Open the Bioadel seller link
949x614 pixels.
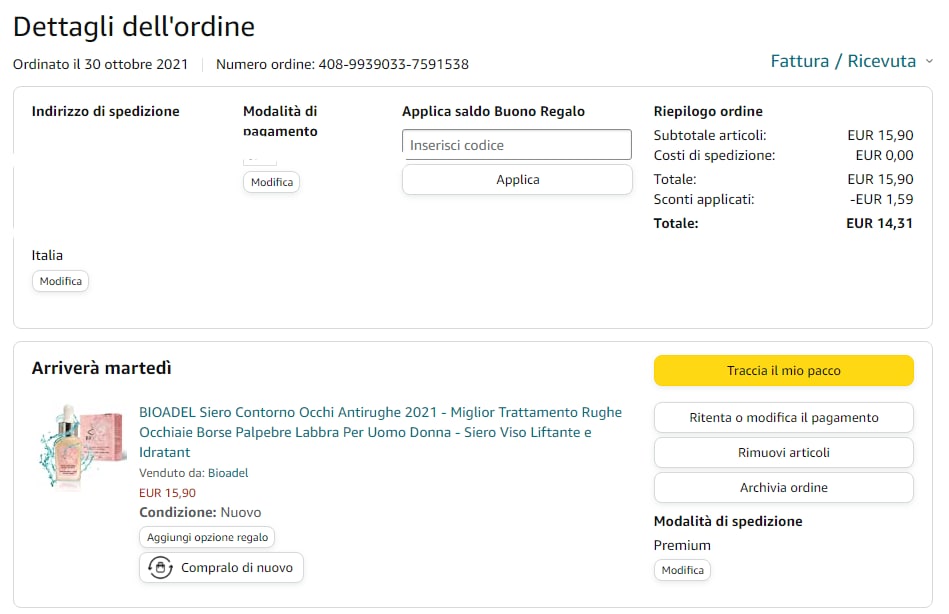pyautogui.click(x=228, y=473)
